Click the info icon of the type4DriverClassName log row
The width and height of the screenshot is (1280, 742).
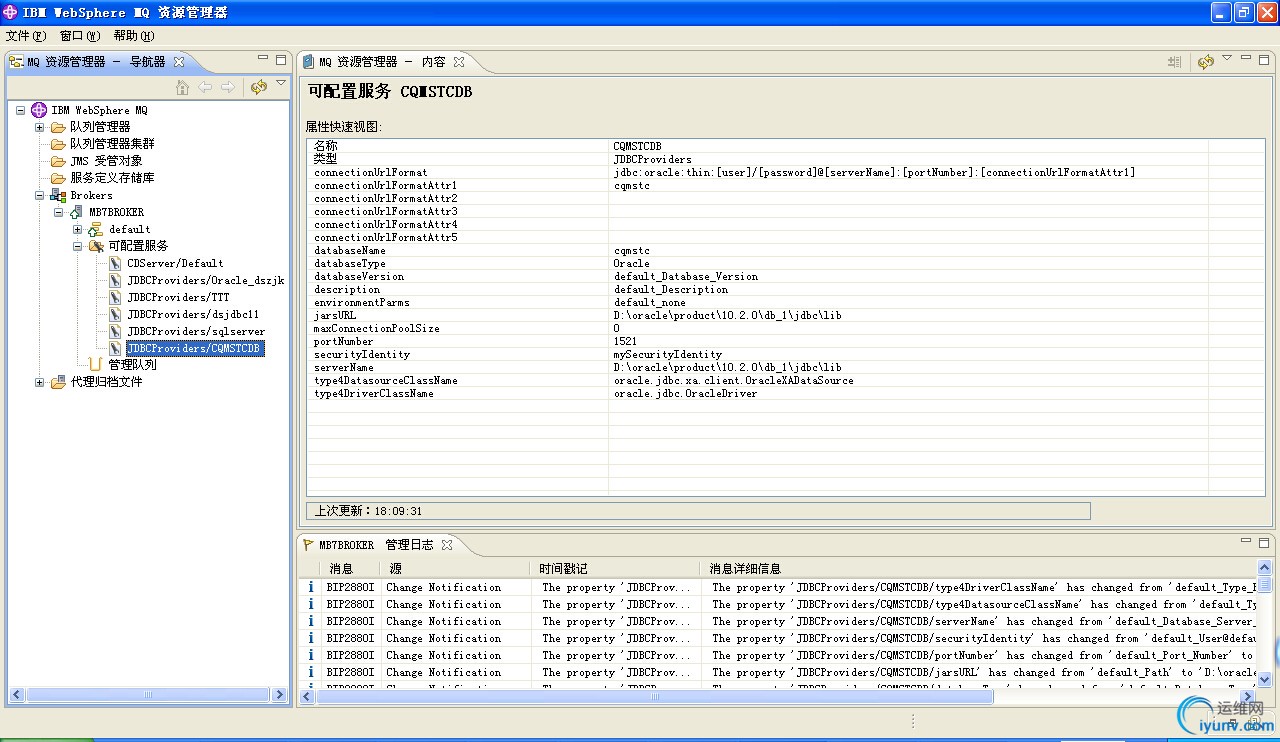click(x=310, y=588)
